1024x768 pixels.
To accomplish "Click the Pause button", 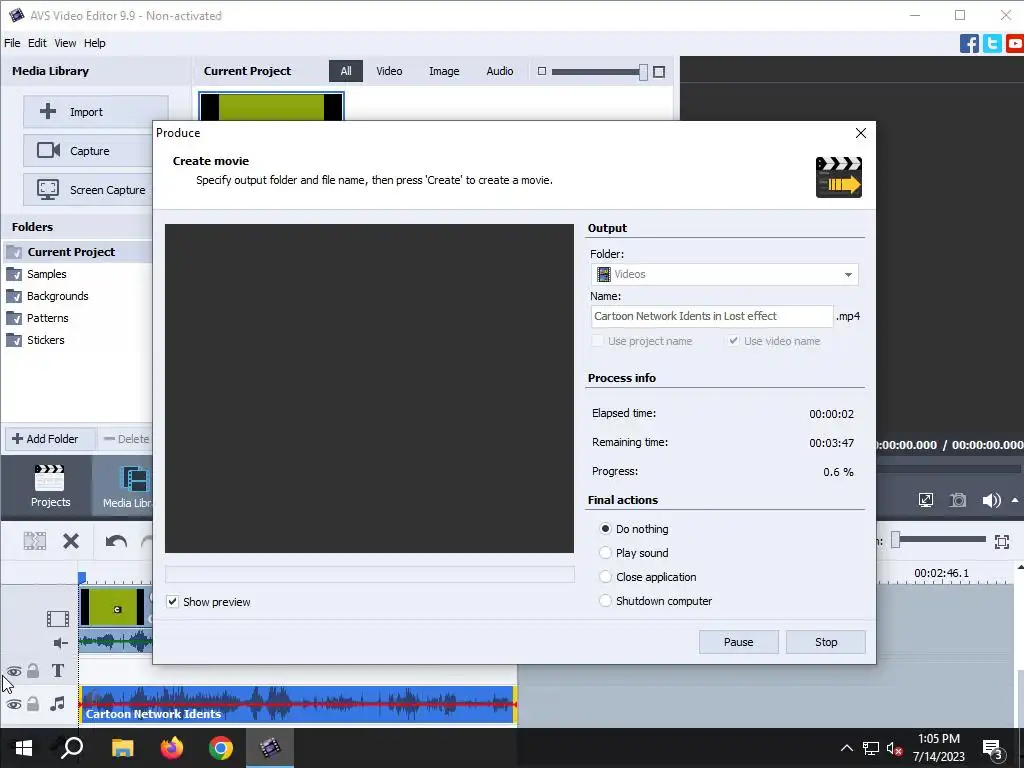I will (x=738, y=642).
